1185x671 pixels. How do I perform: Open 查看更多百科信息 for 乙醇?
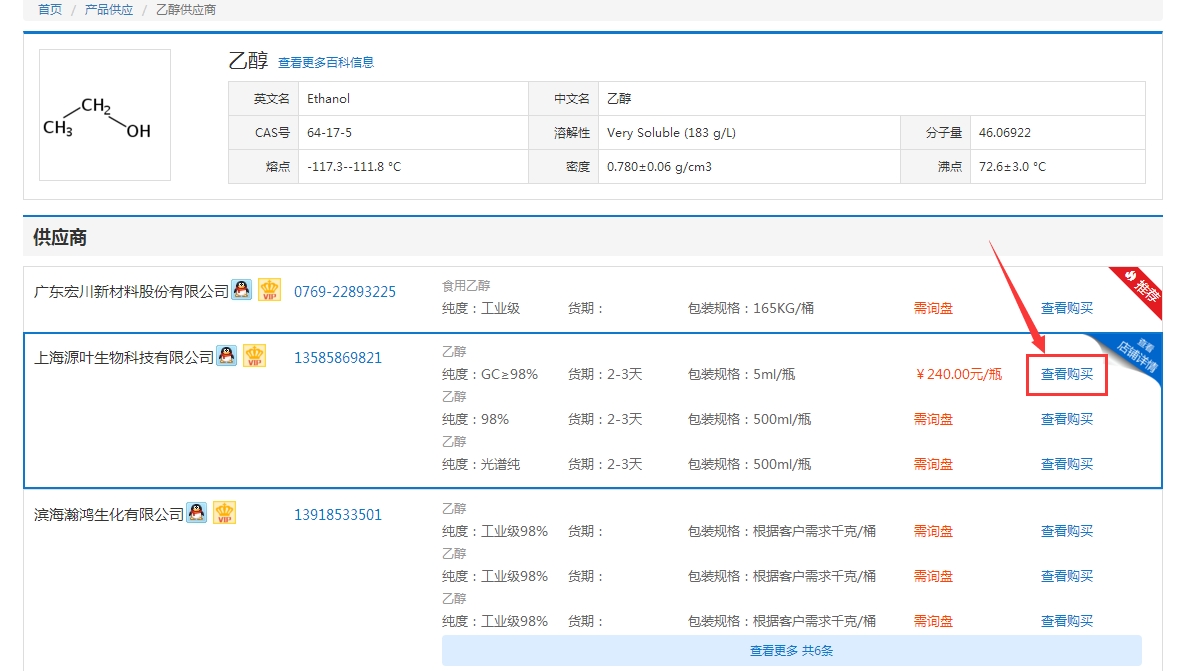(329, 62)
